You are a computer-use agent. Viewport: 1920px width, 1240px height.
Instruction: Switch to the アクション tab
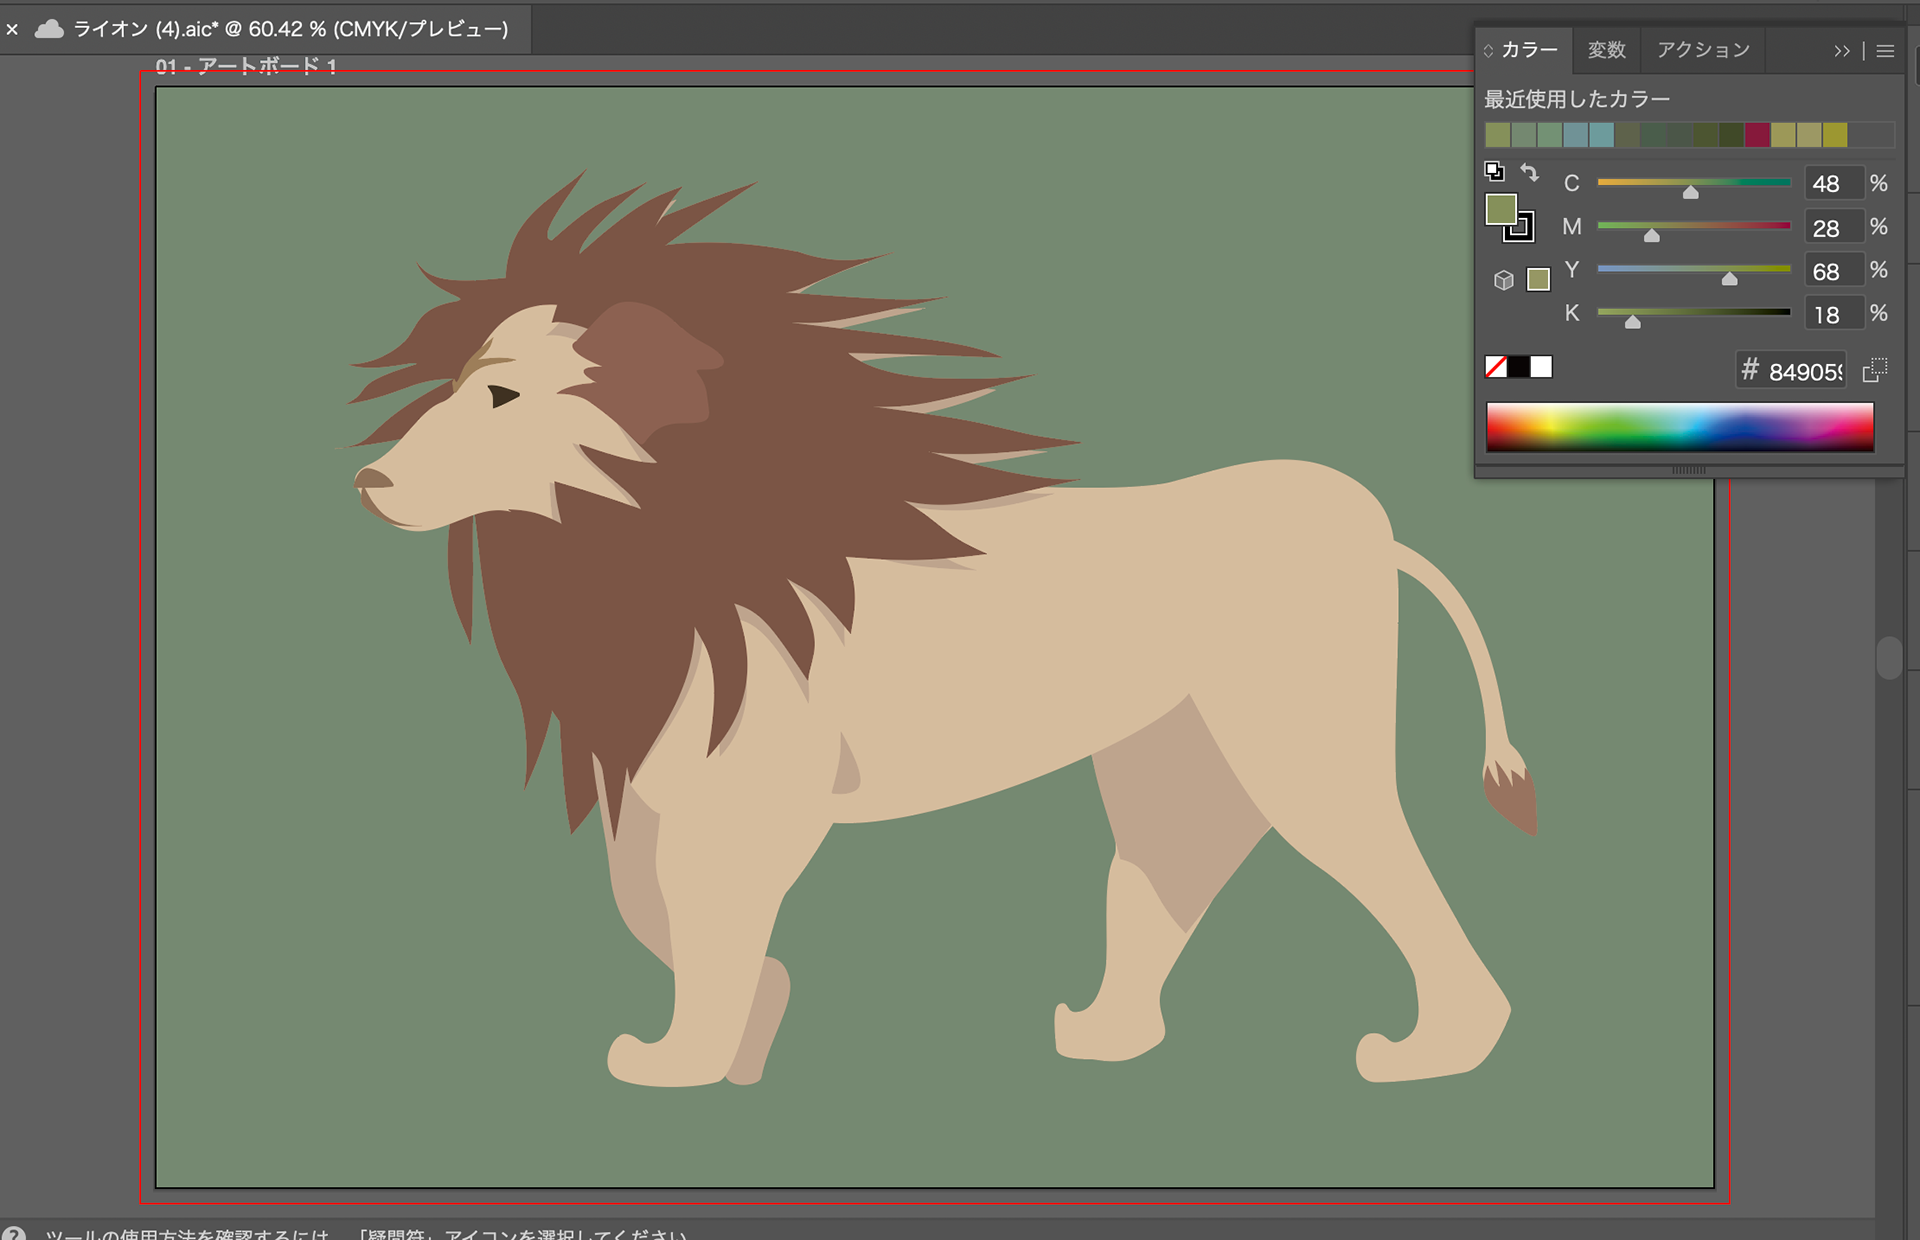(x=1702, y=50)
